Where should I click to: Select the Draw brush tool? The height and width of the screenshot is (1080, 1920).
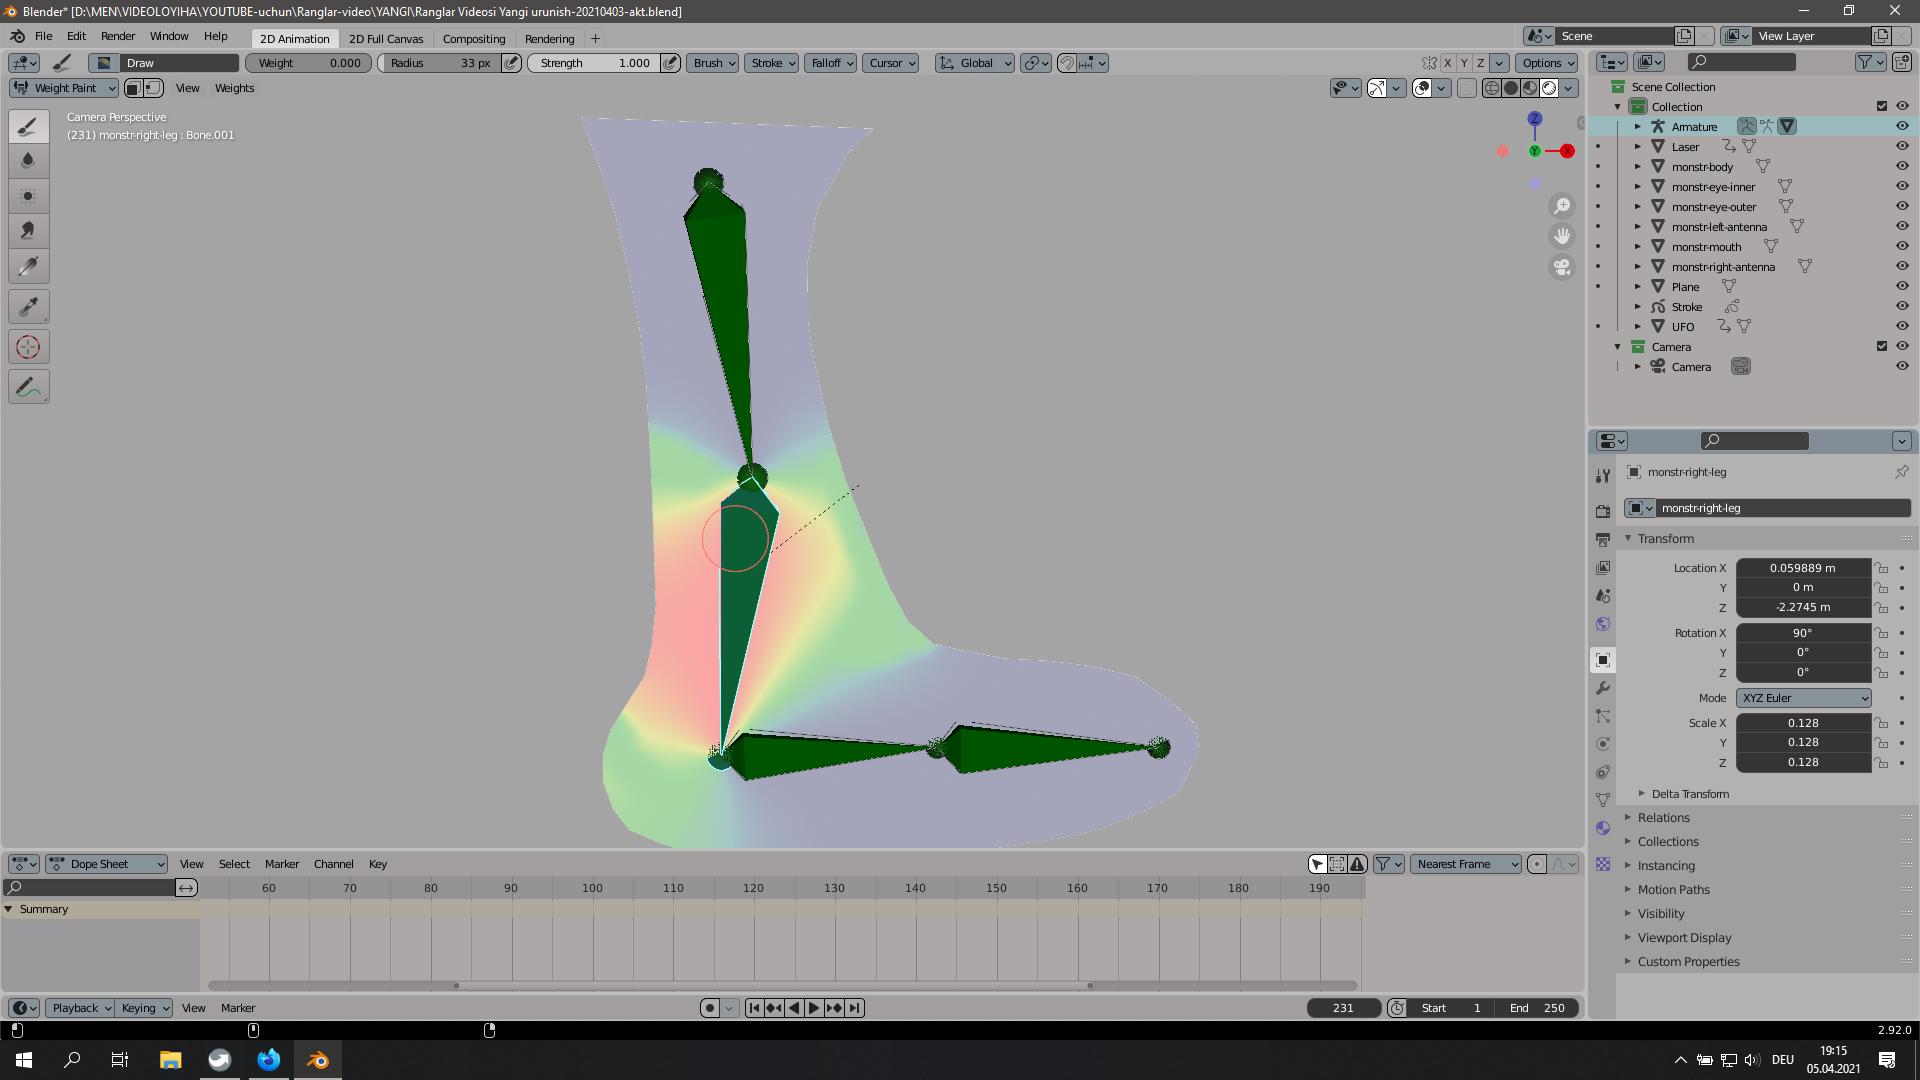pyautogui.click(x=28, y=126)
